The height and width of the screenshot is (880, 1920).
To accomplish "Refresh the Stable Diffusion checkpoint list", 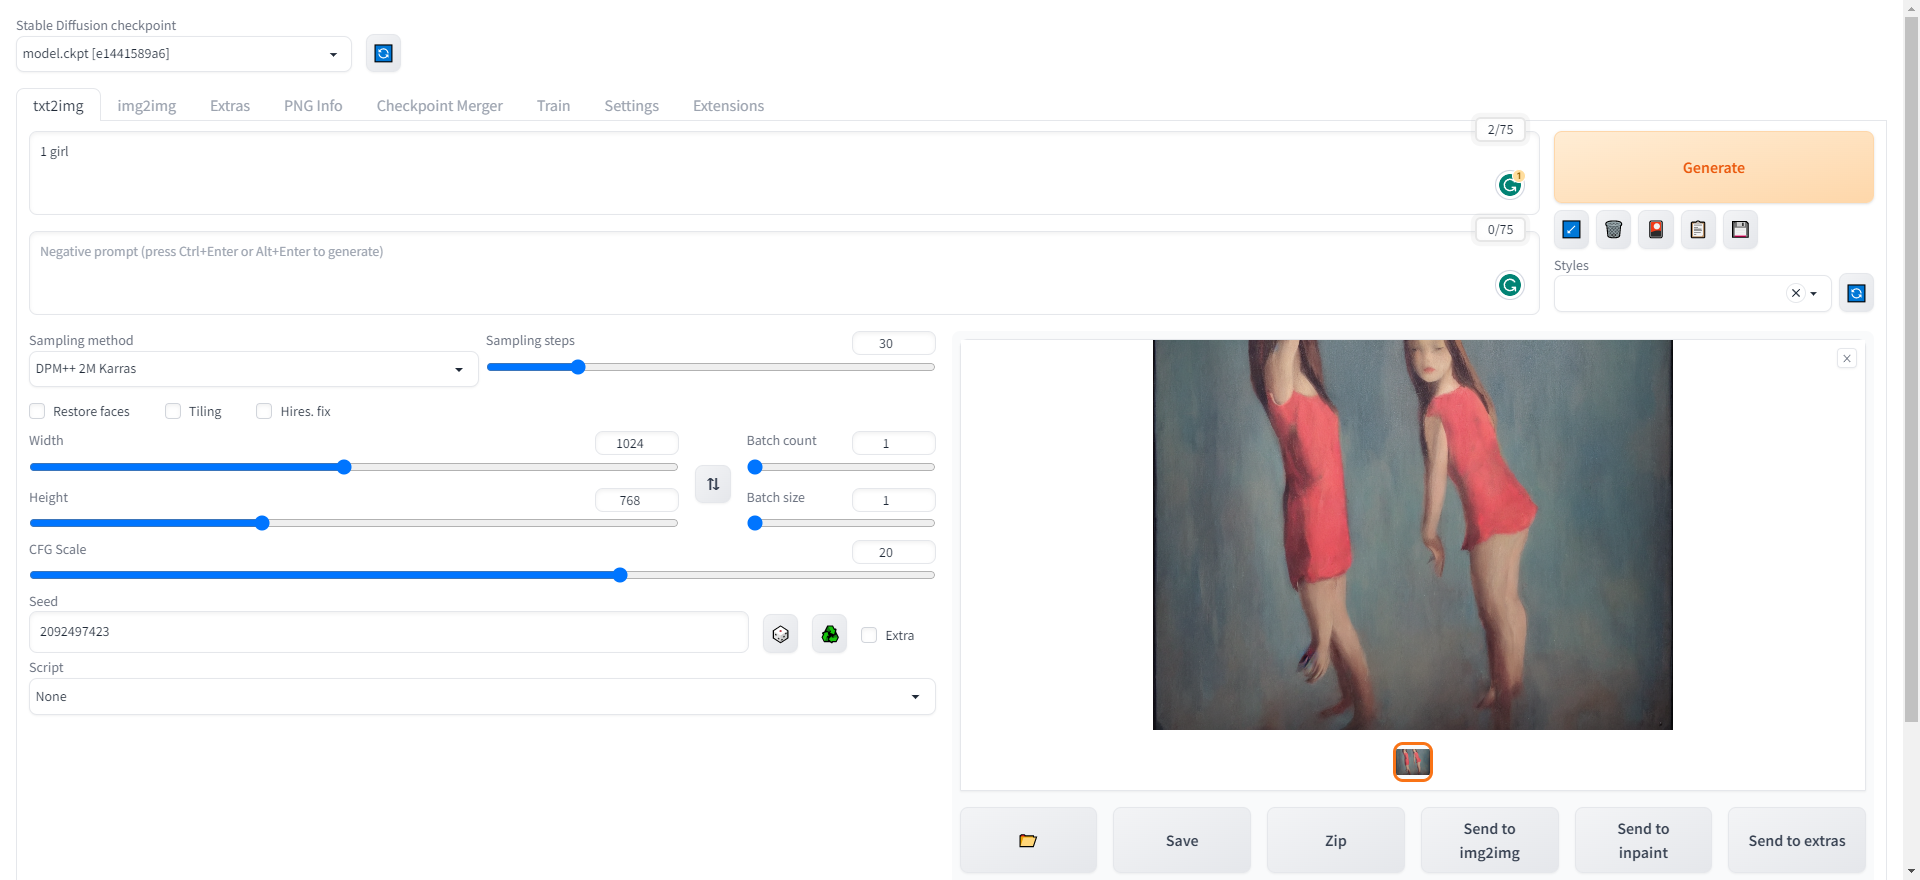I will [x=383, y=54].
